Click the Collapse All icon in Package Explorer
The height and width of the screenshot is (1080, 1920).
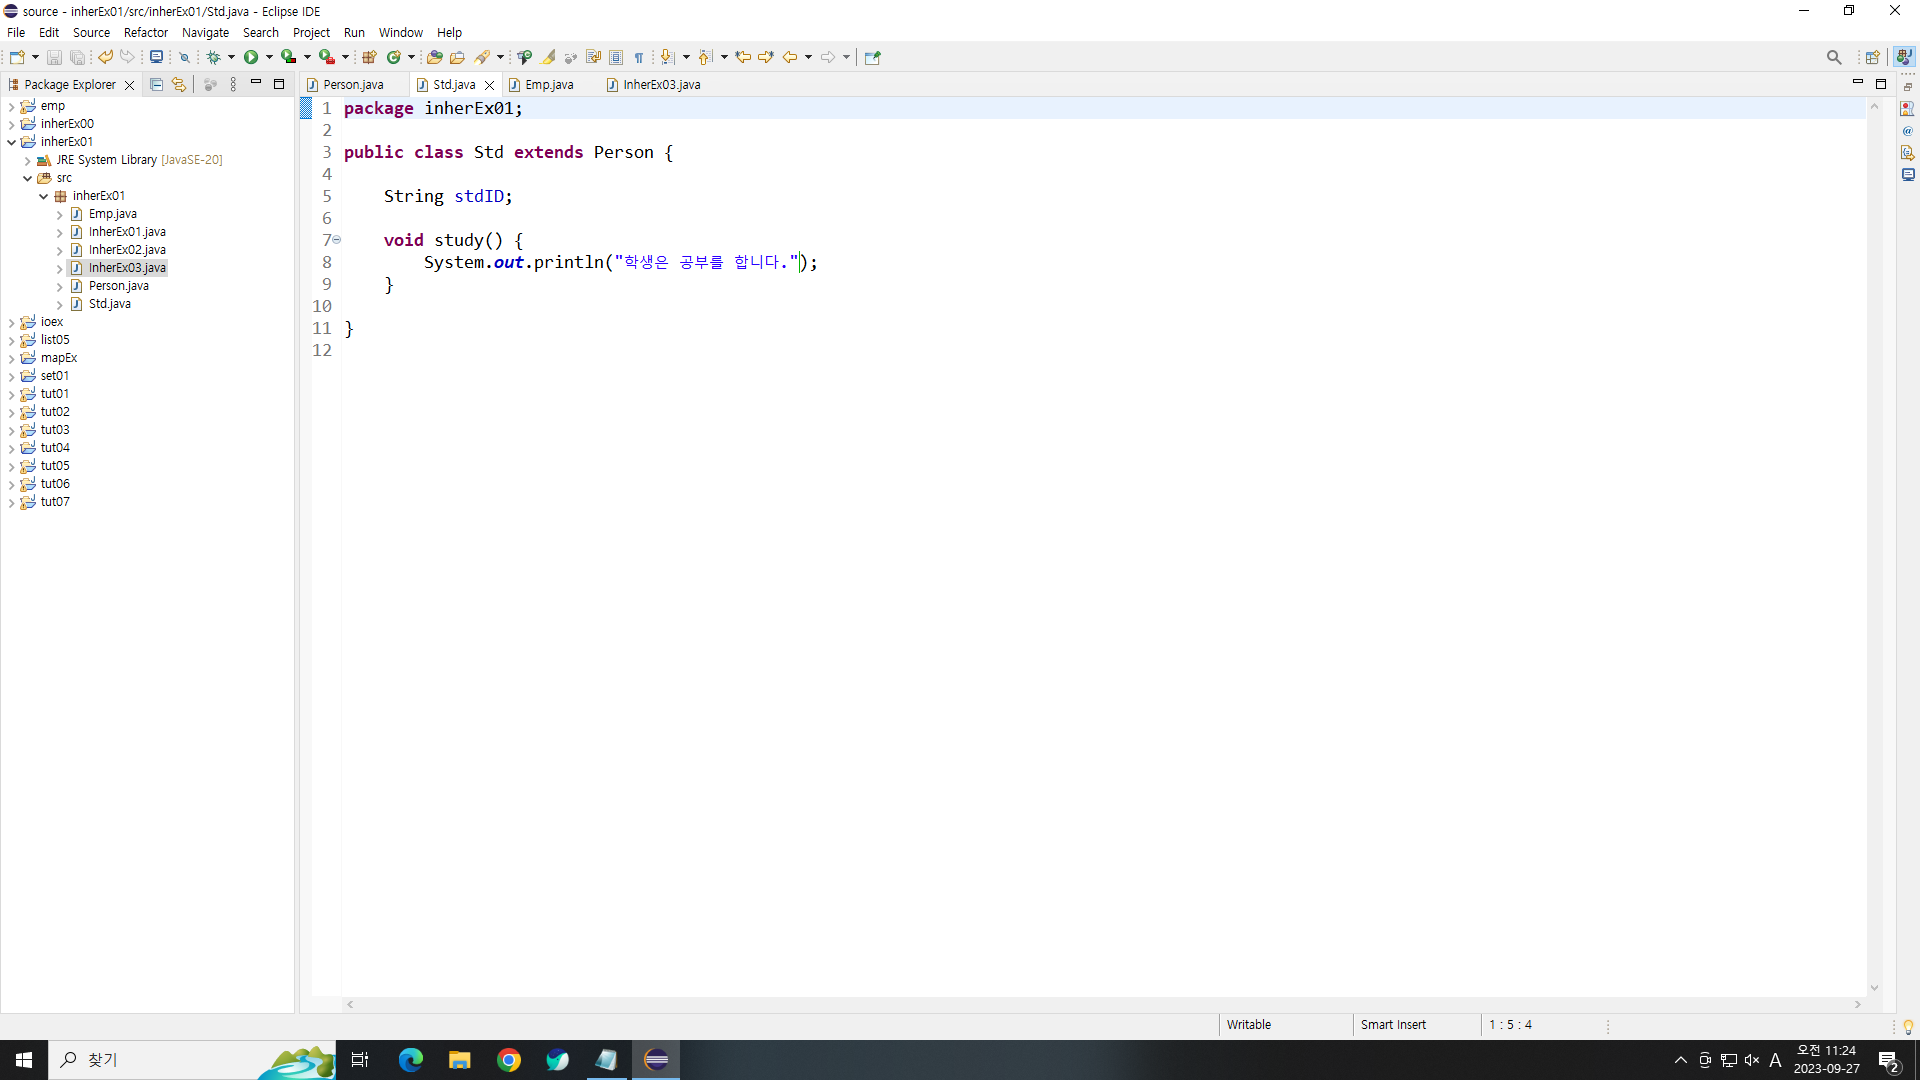pos(156,85)
